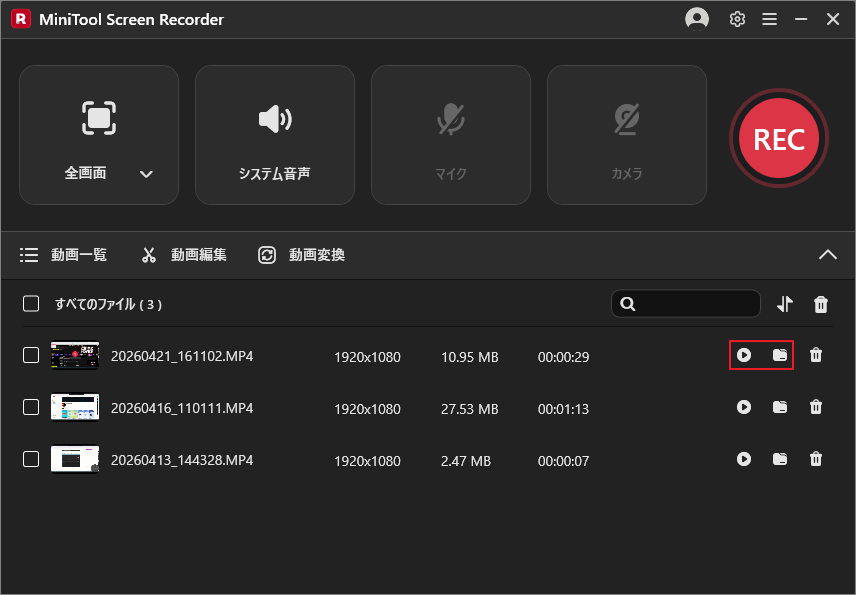Collapse the video list panel with the chevron

click(828, 255)
